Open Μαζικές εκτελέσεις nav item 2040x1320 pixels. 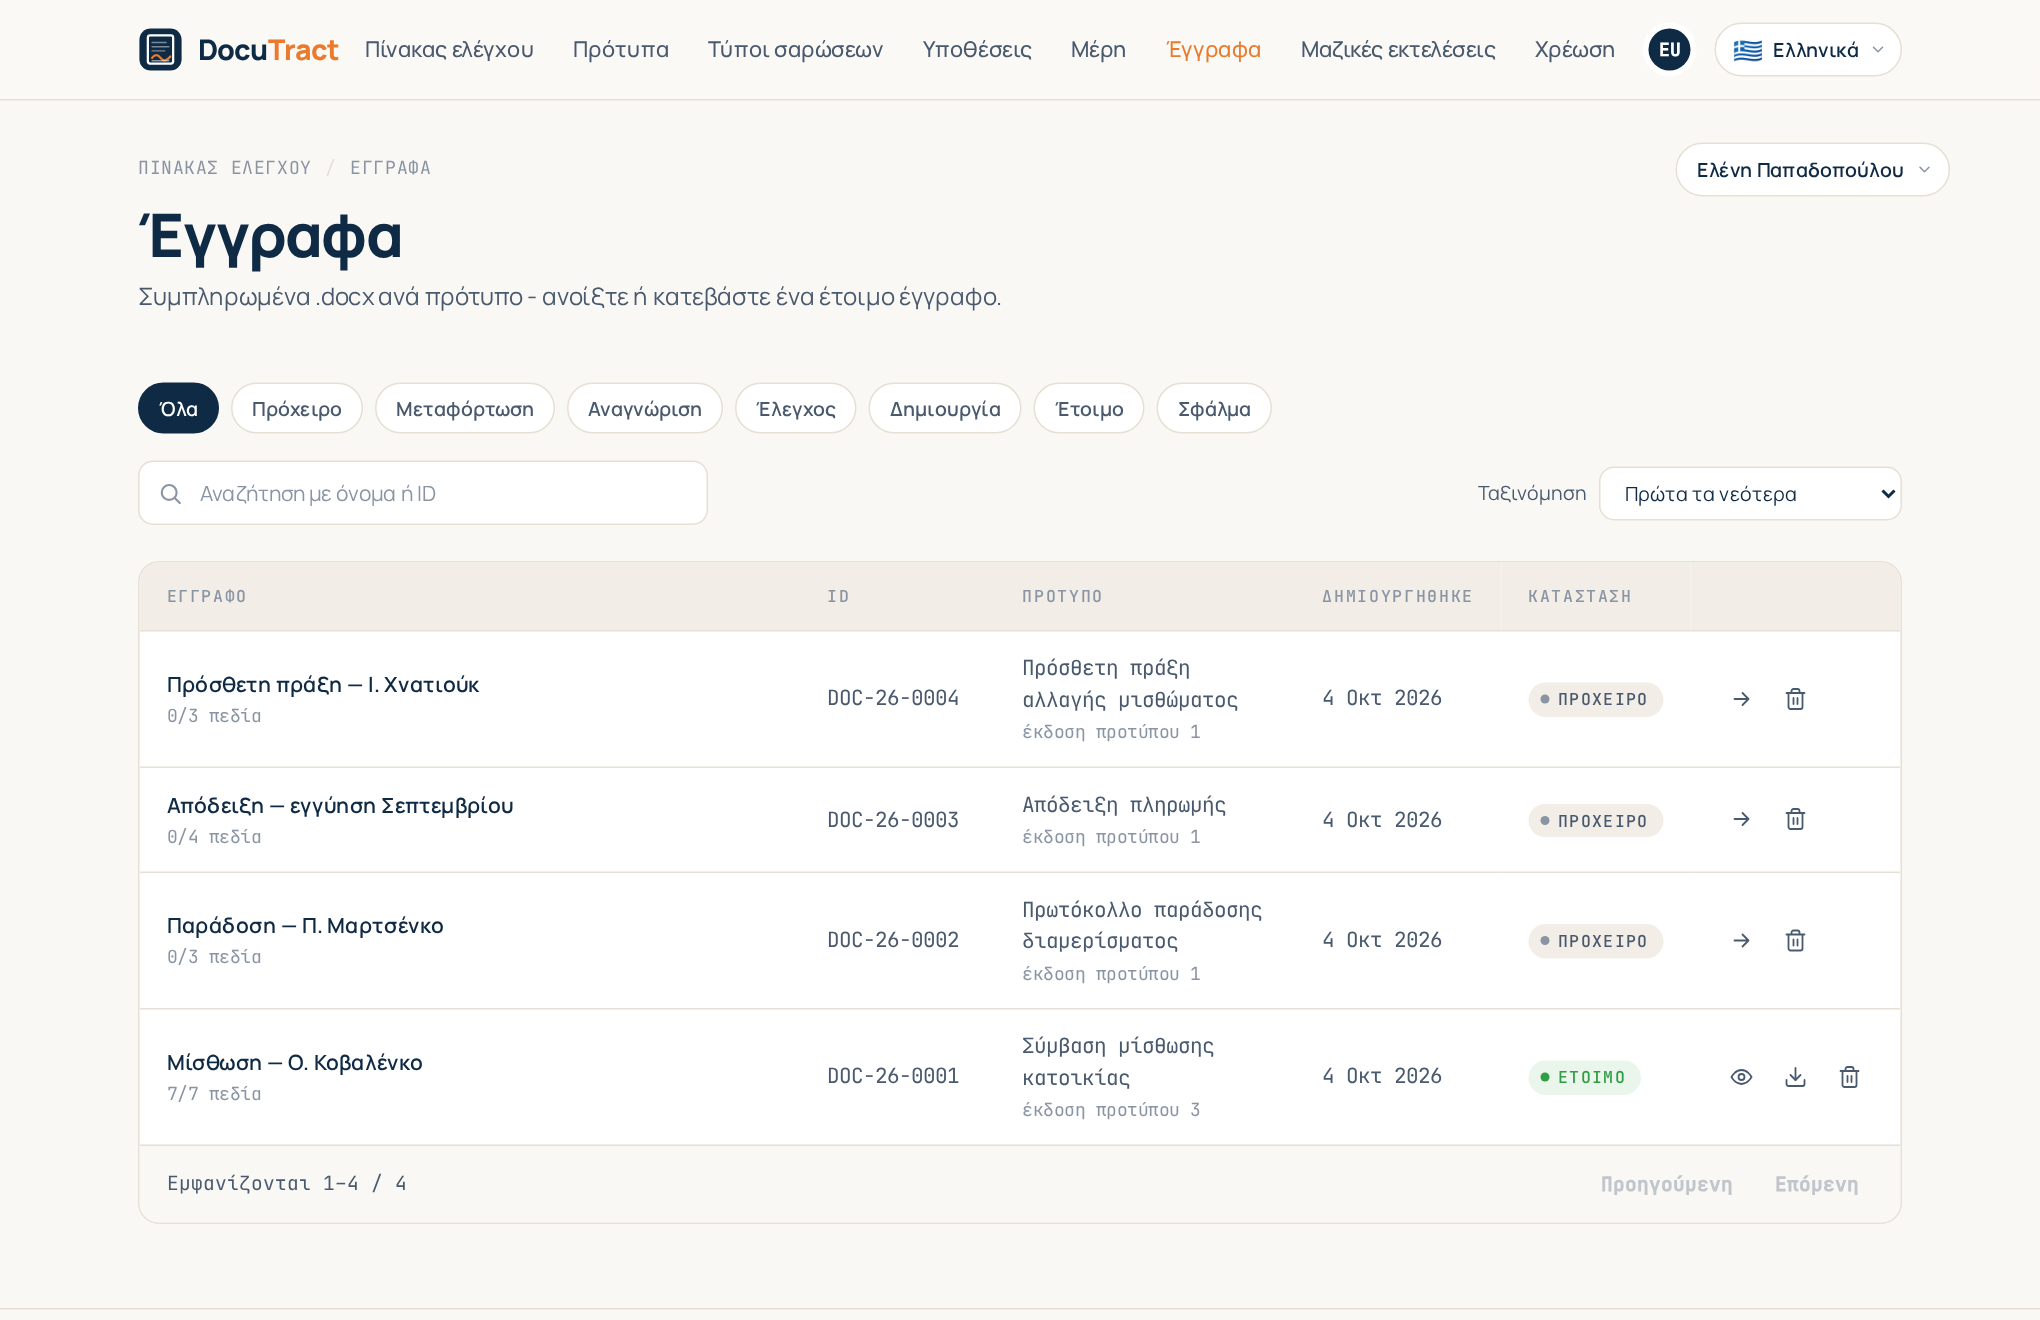pyautogui.click(x=1398, y=49)
